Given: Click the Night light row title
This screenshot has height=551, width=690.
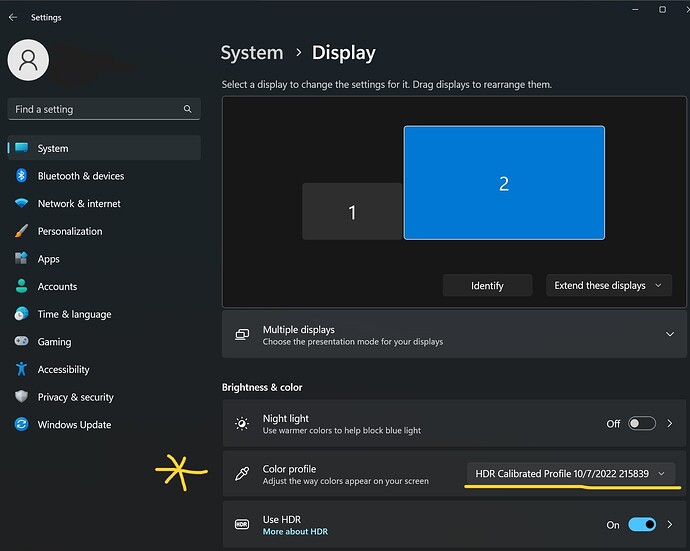Looking at the screenshot, I should pyautogui.click(x=286, y=418).
